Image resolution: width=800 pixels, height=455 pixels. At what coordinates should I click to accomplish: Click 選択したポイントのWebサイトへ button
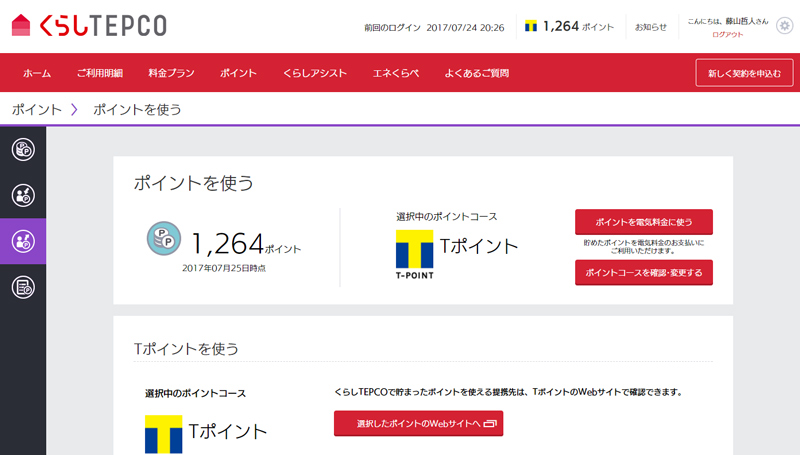pyautogui.click(x=418, y=423)
